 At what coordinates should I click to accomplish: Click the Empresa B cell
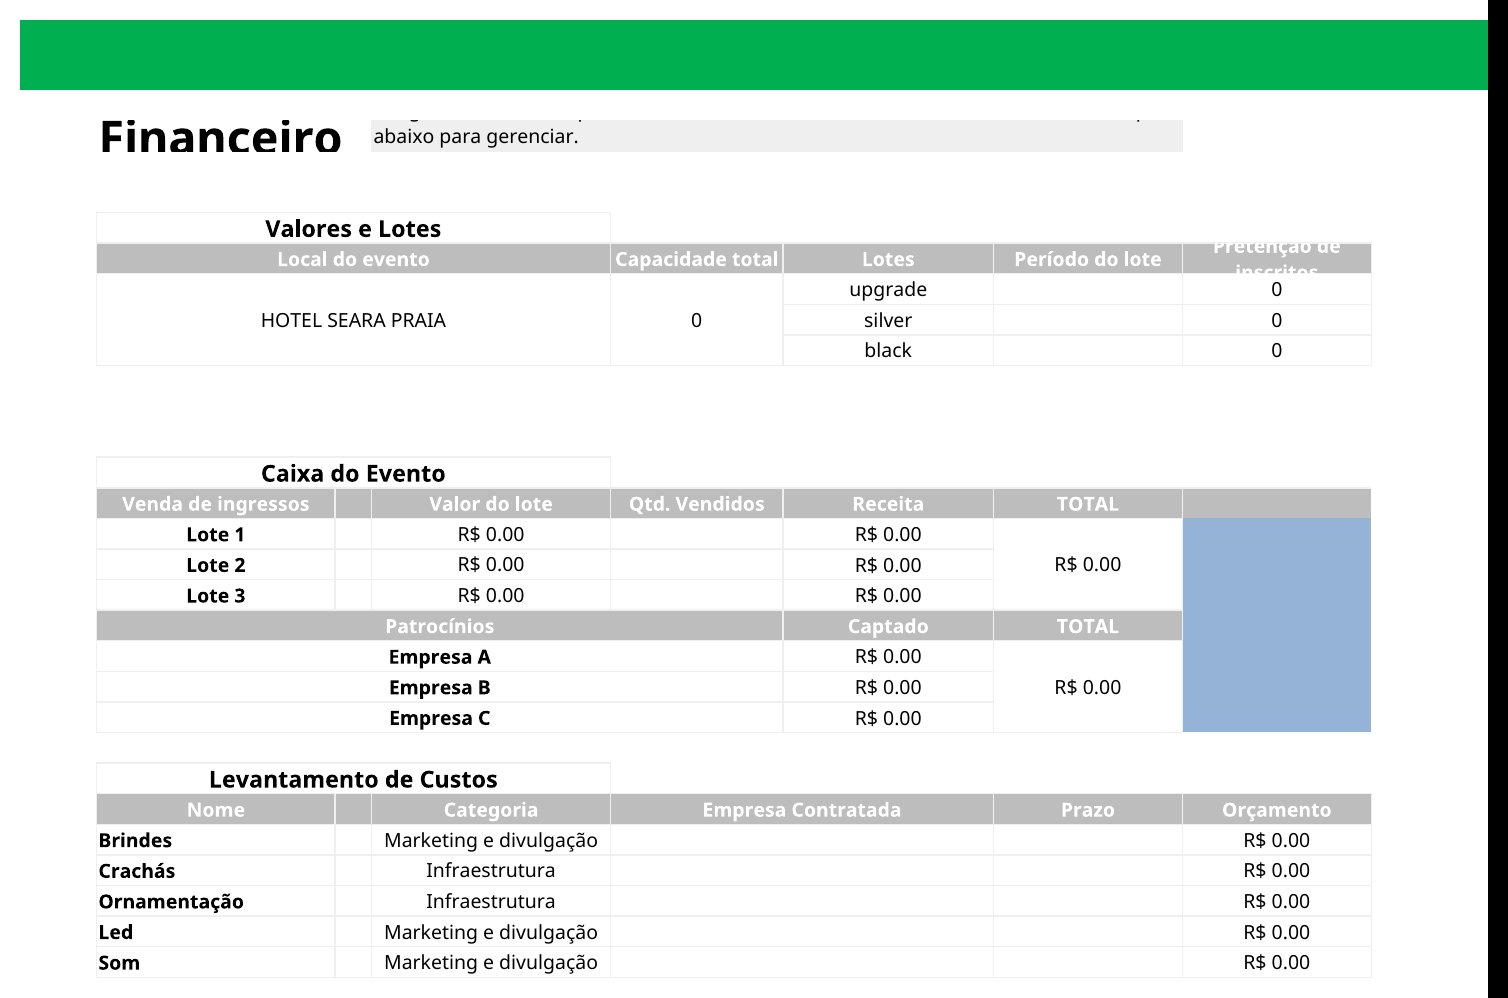(439, 687)
